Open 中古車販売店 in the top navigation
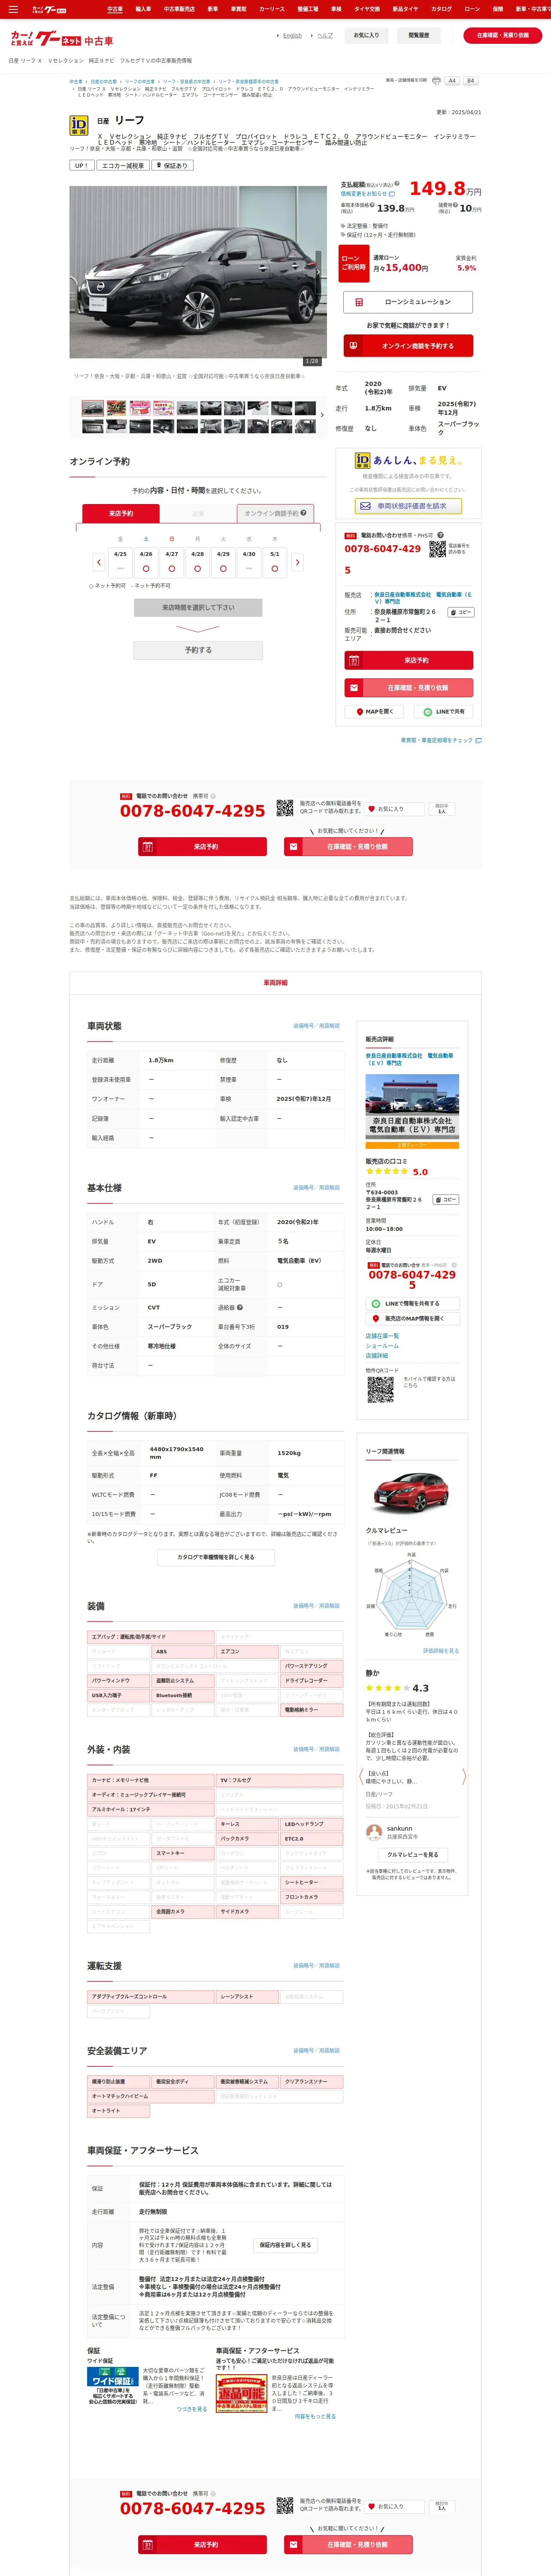This screenshot has width=551, height=2576. [x=179, y=9]
